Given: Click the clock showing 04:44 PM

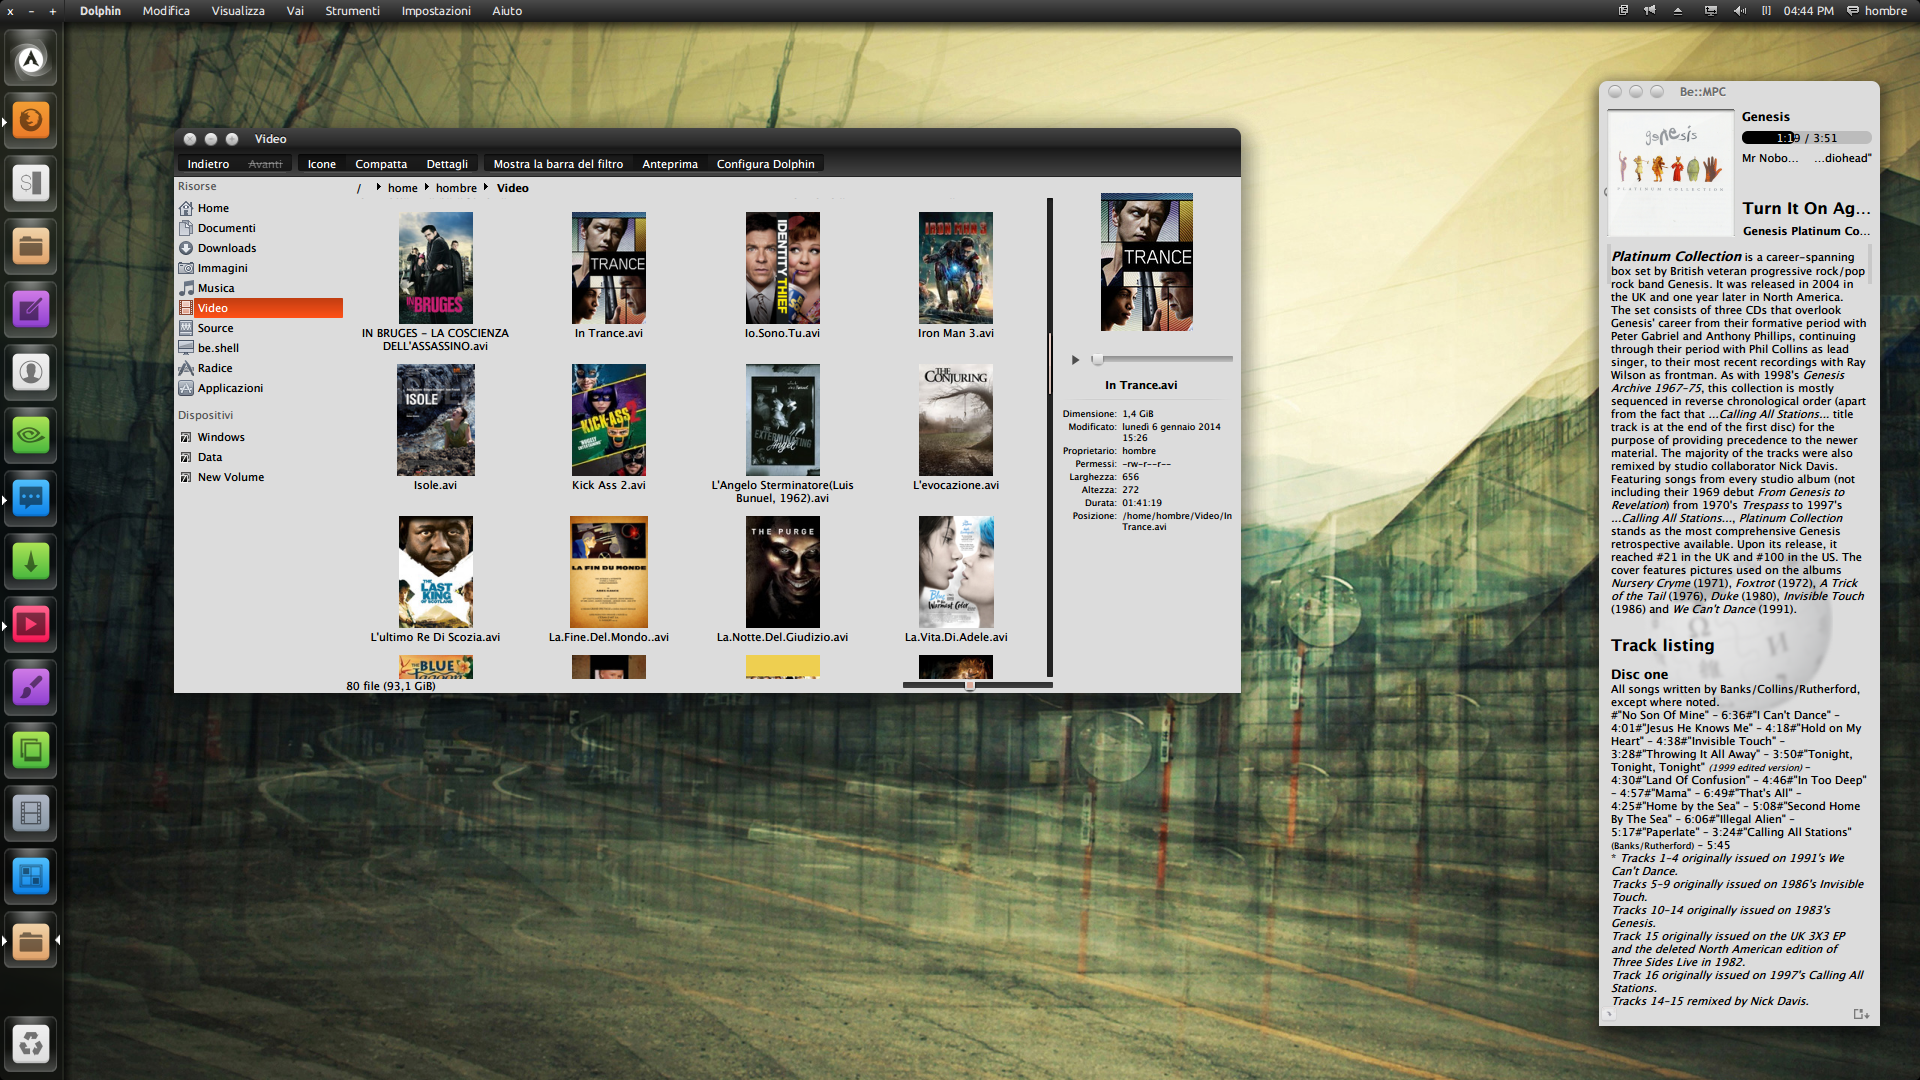Looking at the screenshot, I should 1808,11.
